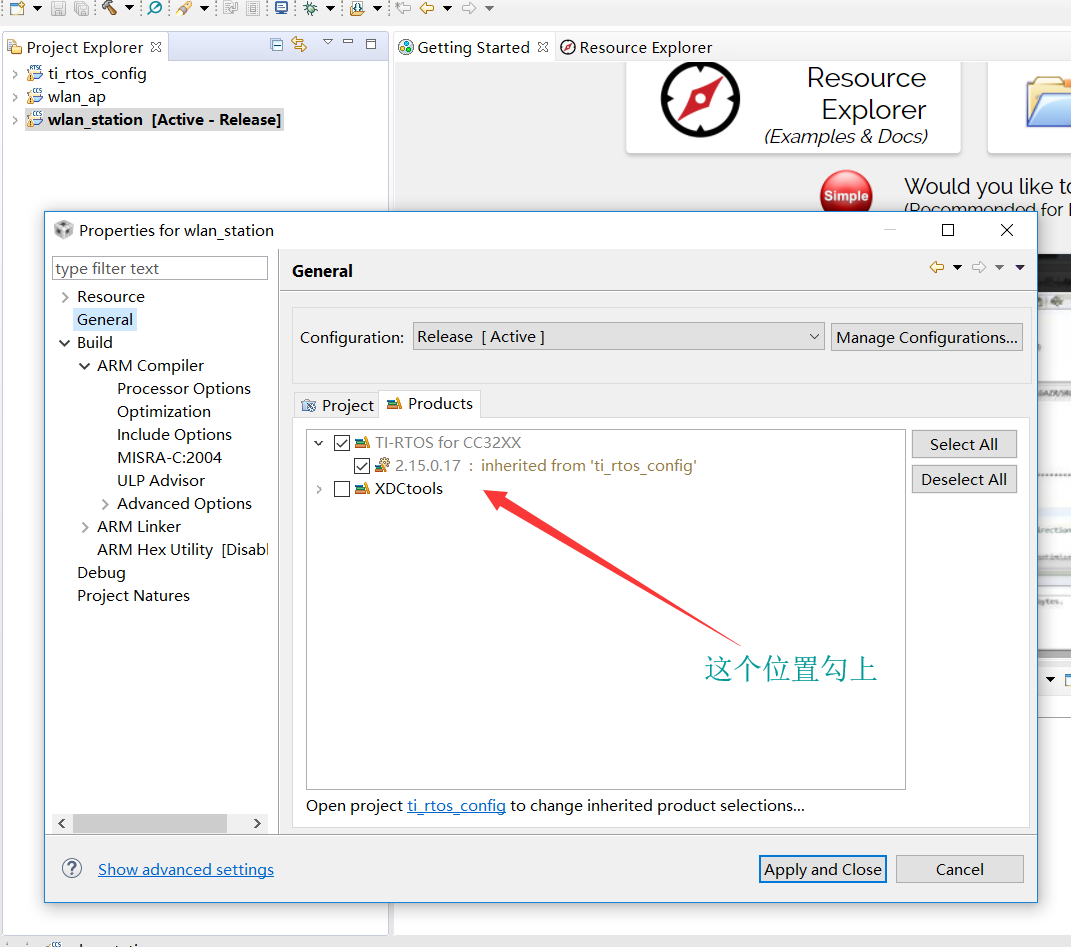
Task: Click the properties dialog help icon
Action: coord(72,868)
